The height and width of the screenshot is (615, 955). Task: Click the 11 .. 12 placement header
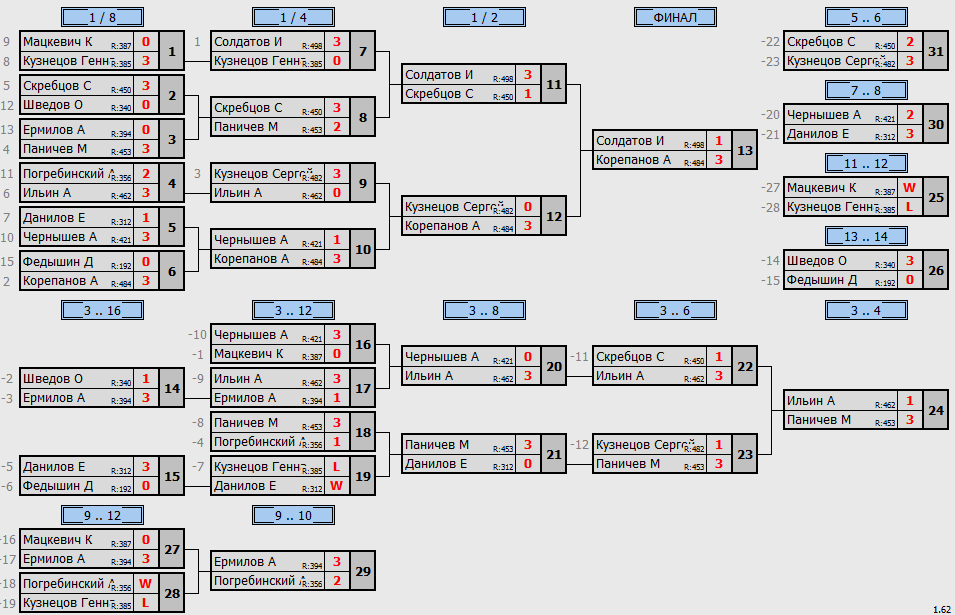866,163
